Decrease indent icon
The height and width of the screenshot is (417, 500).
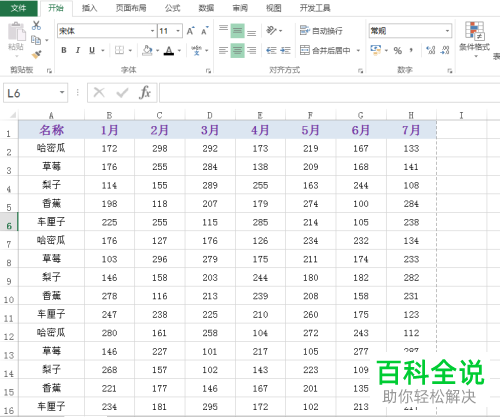click(271, 50)
